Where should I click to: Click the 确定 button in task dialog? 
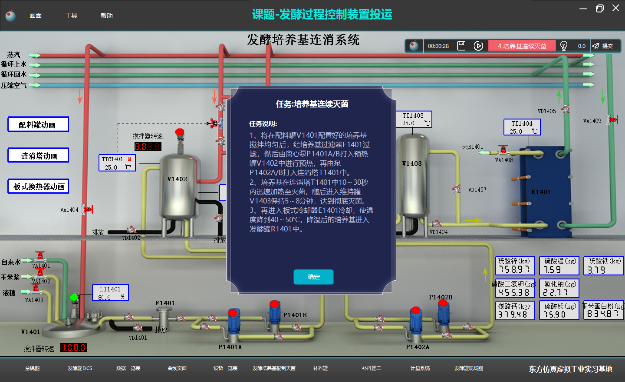[x=313, y=277]
